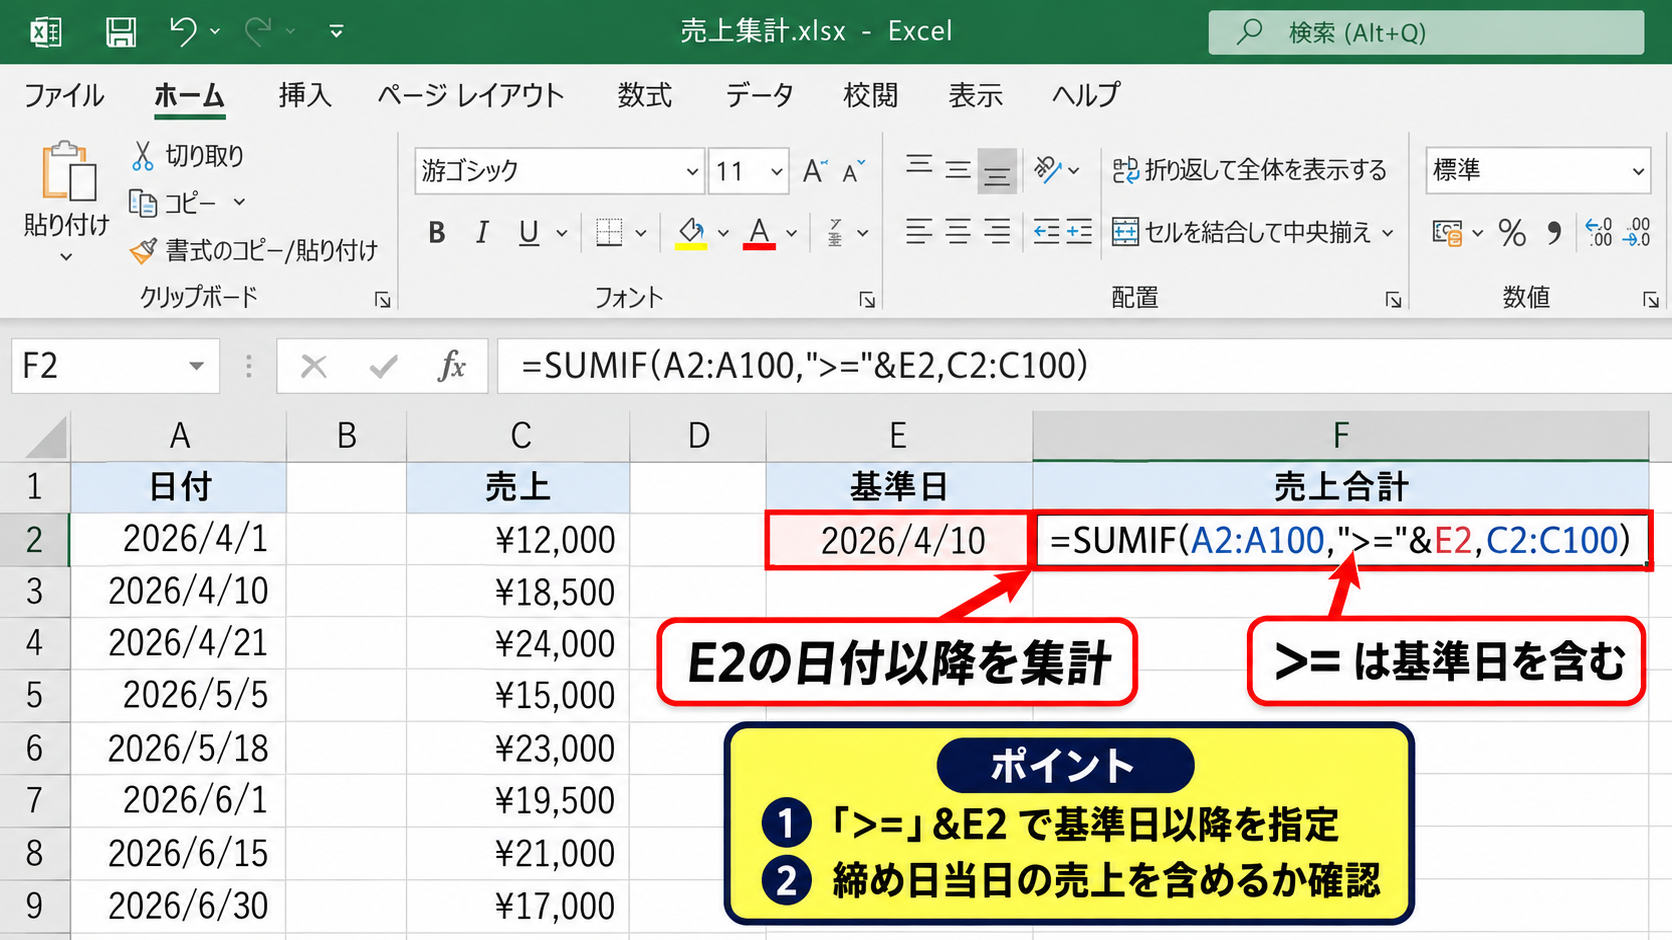Click the red font color button
Screen dimensions: 1672x940
tap(760, 233)
